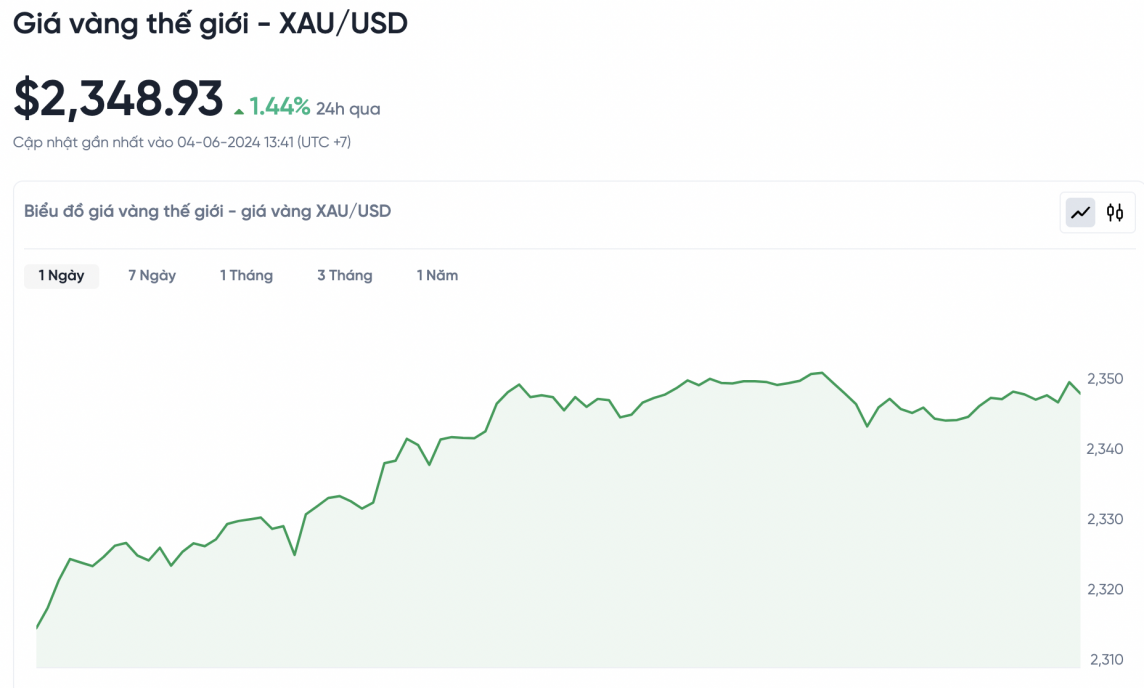Click the 24h qua label
The width and height of the screenshot is (1144, 688).
click(348, 109)
